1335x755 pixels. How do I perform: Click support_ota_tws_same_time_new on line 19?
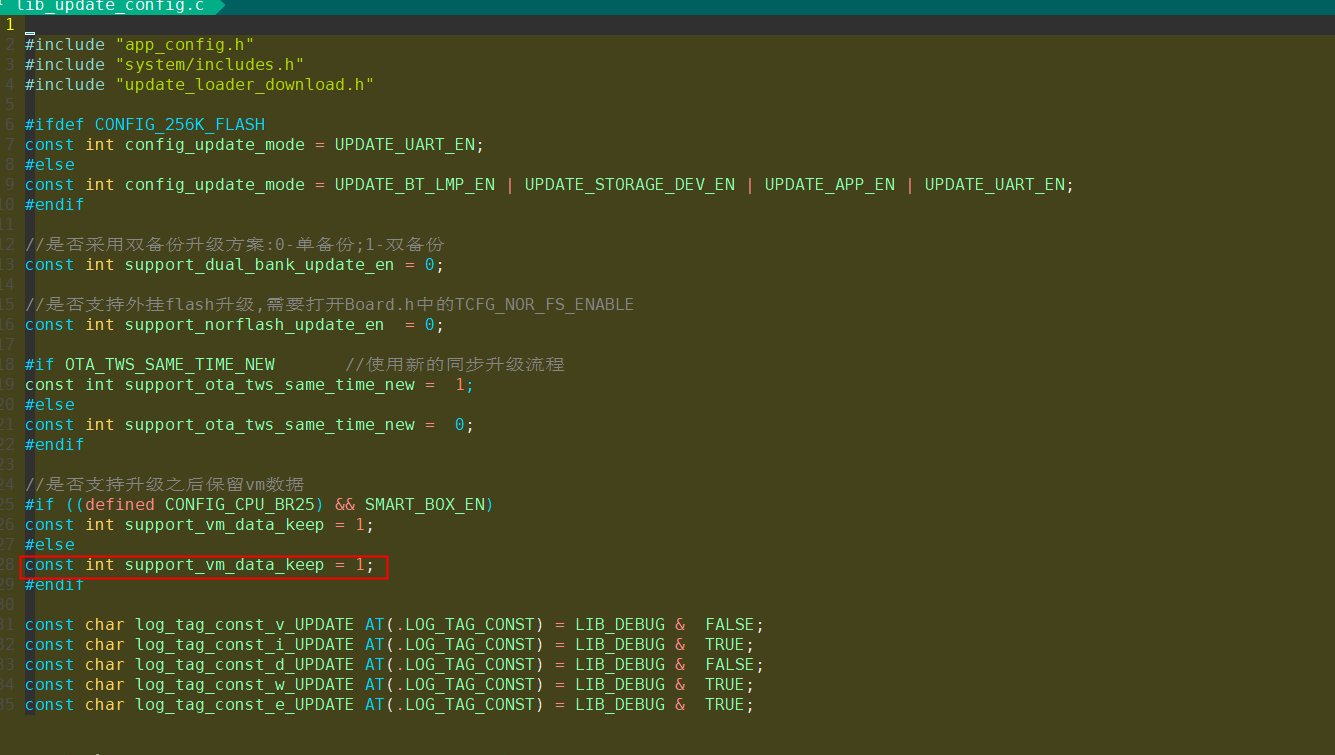[269, 385]
